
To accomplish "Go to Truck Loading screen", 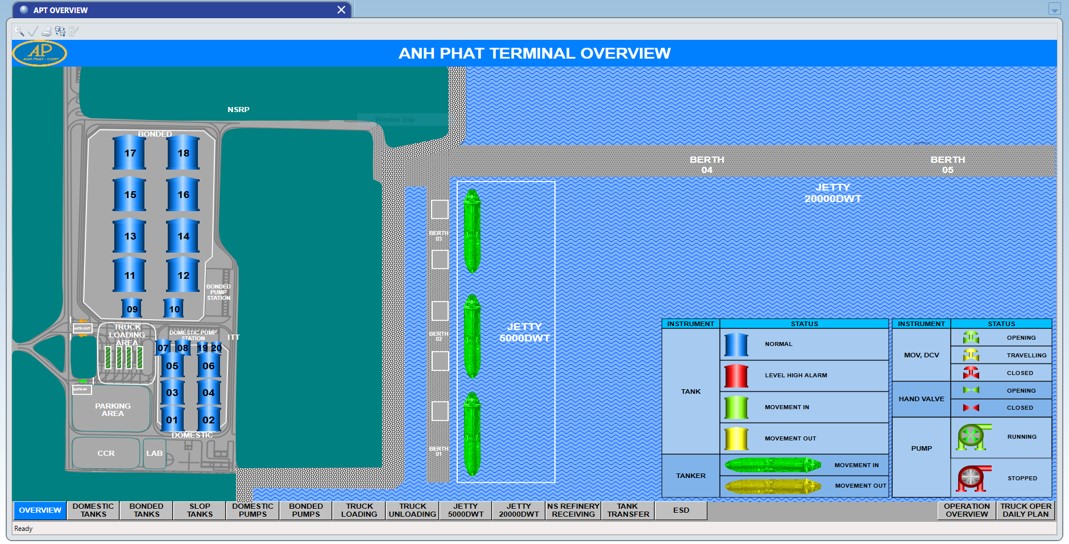I will [x=359, y=511].
